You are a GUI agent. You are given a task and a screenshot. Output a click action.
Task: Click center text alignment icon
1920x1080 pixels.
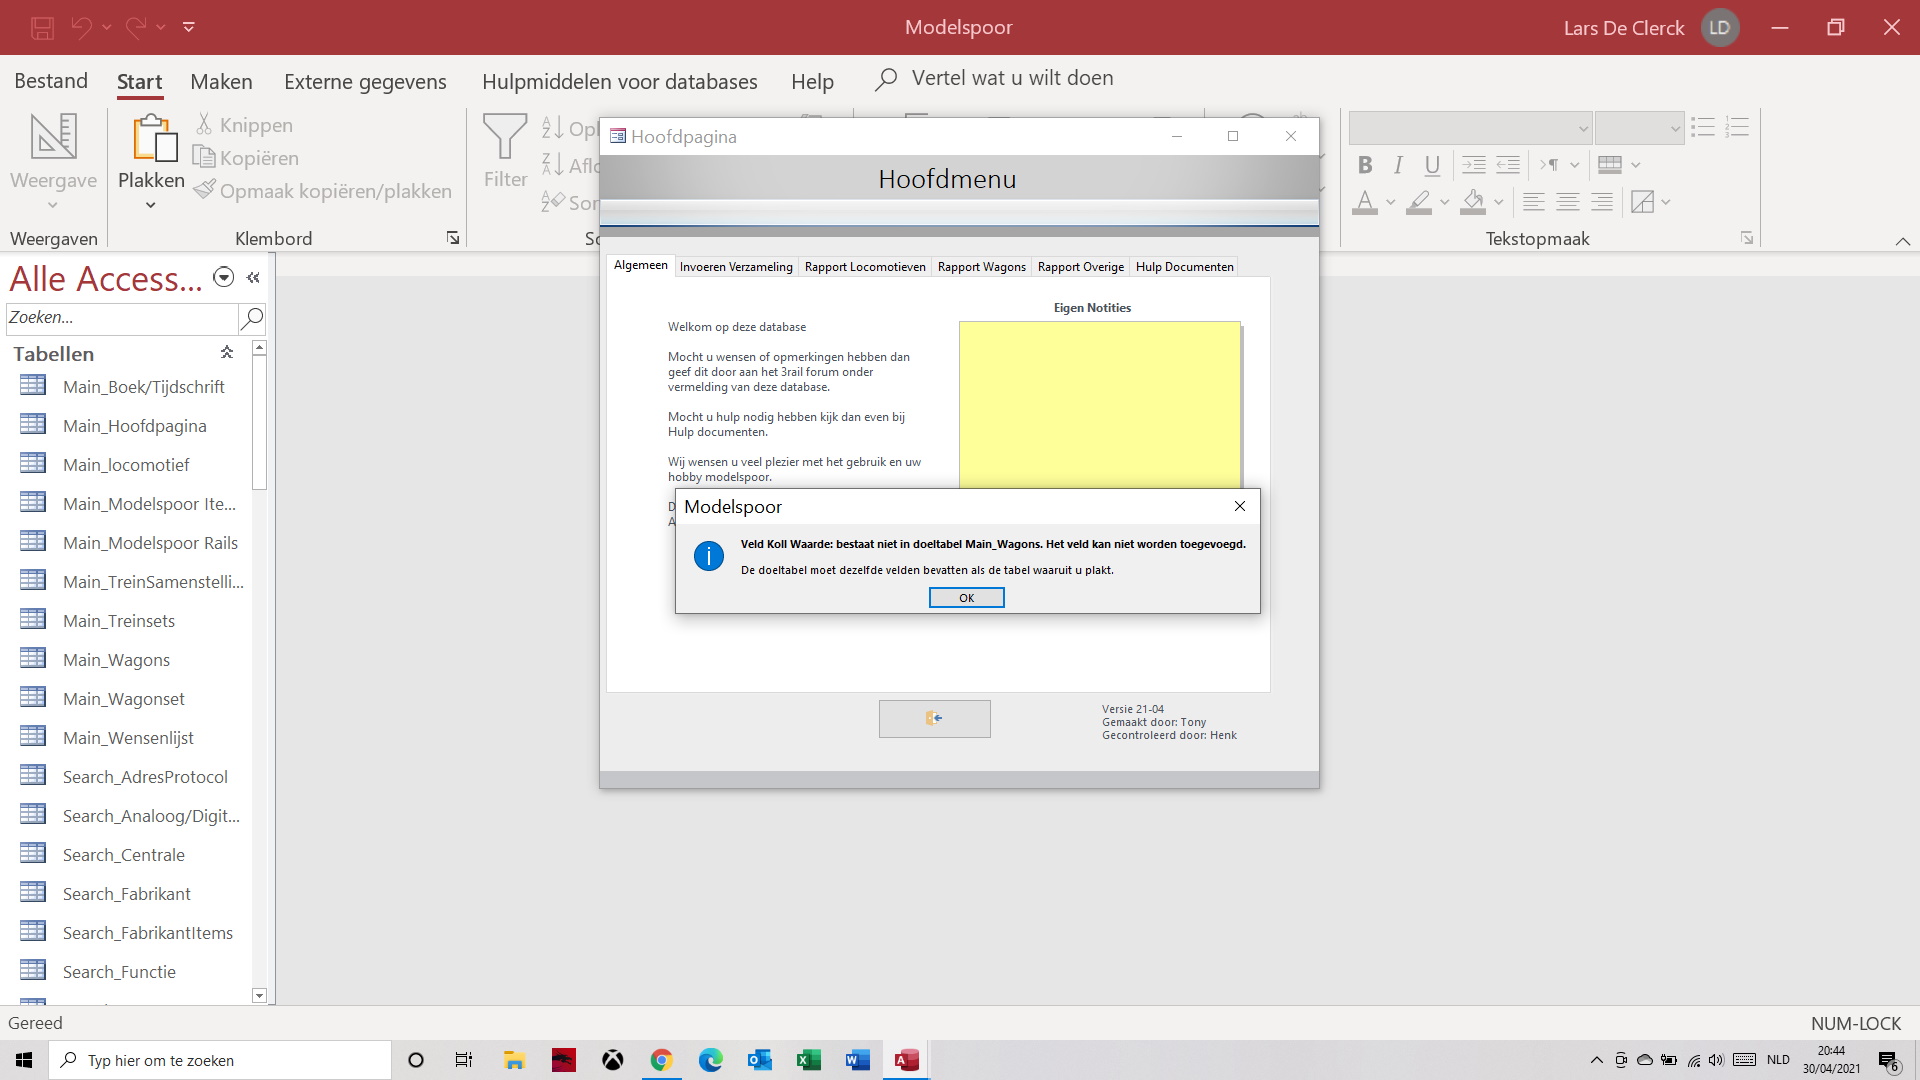point(1568,202)
